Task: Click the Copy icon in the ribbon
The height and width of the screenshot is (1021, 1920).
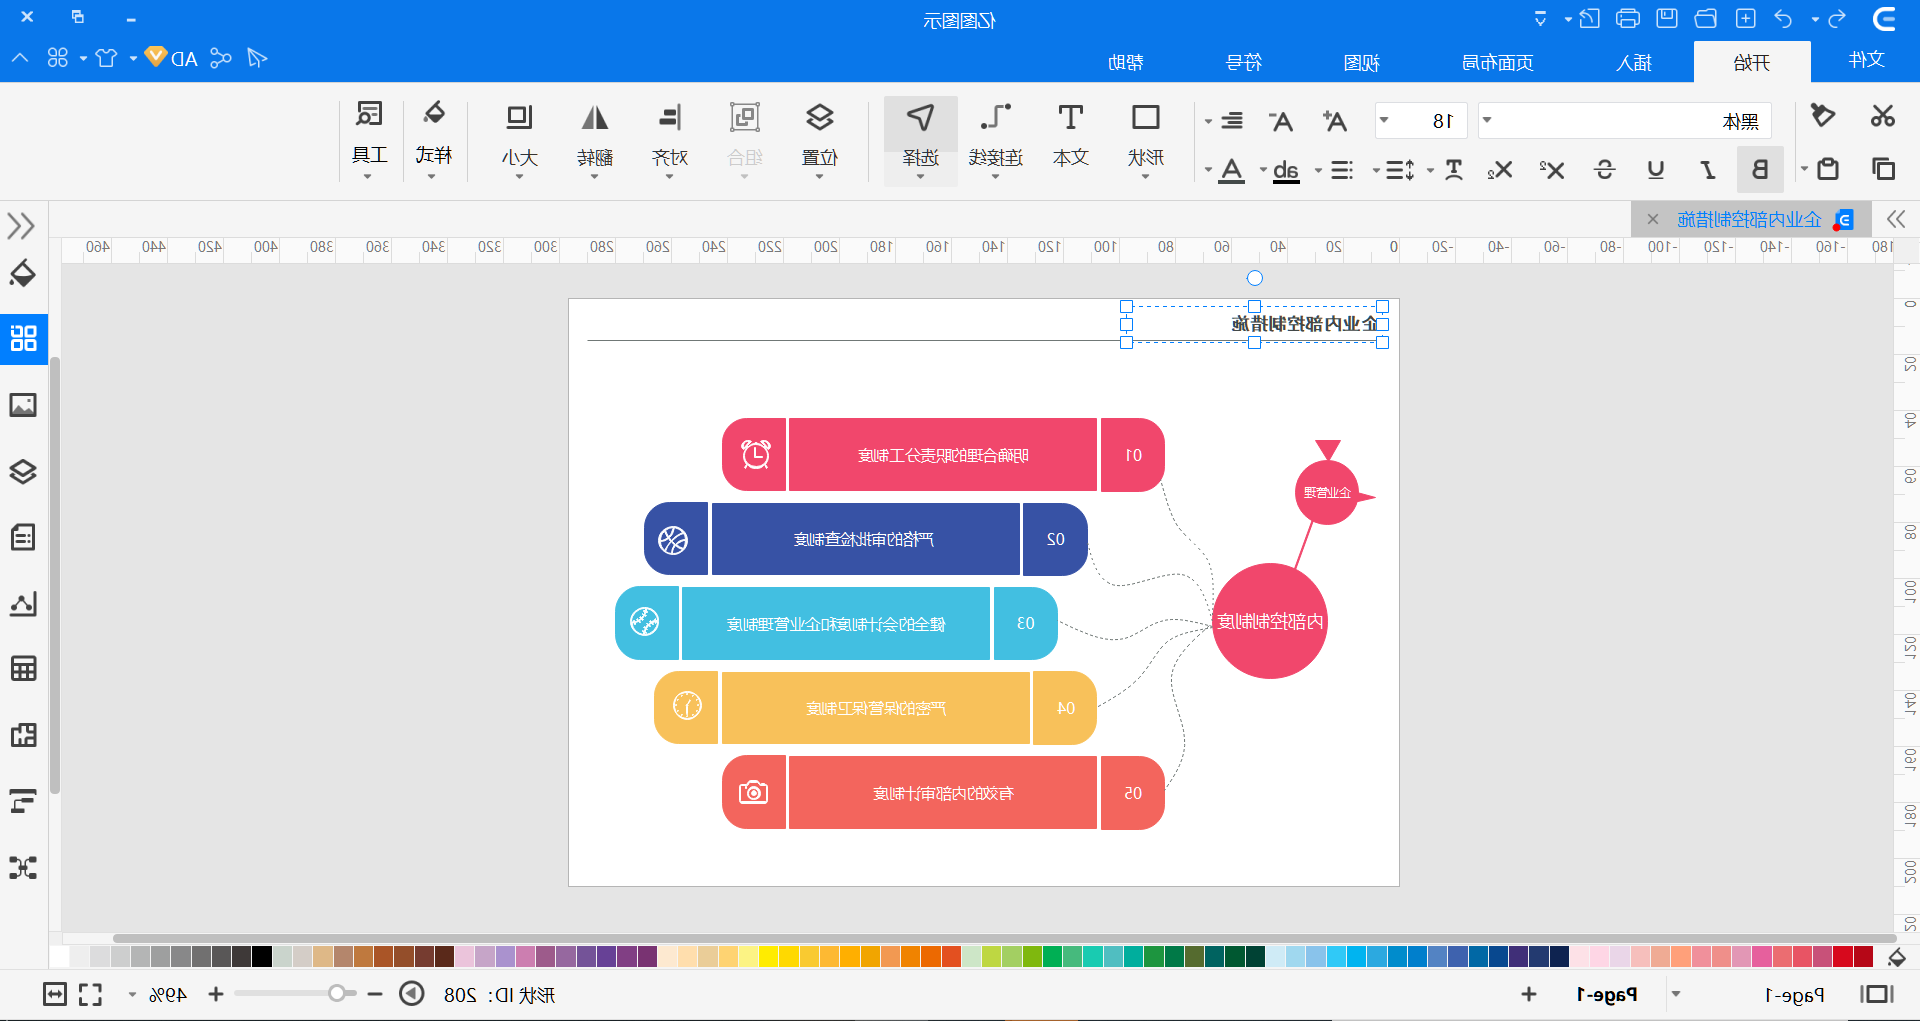Action: pyautogui.click(x=1883, y=169)
